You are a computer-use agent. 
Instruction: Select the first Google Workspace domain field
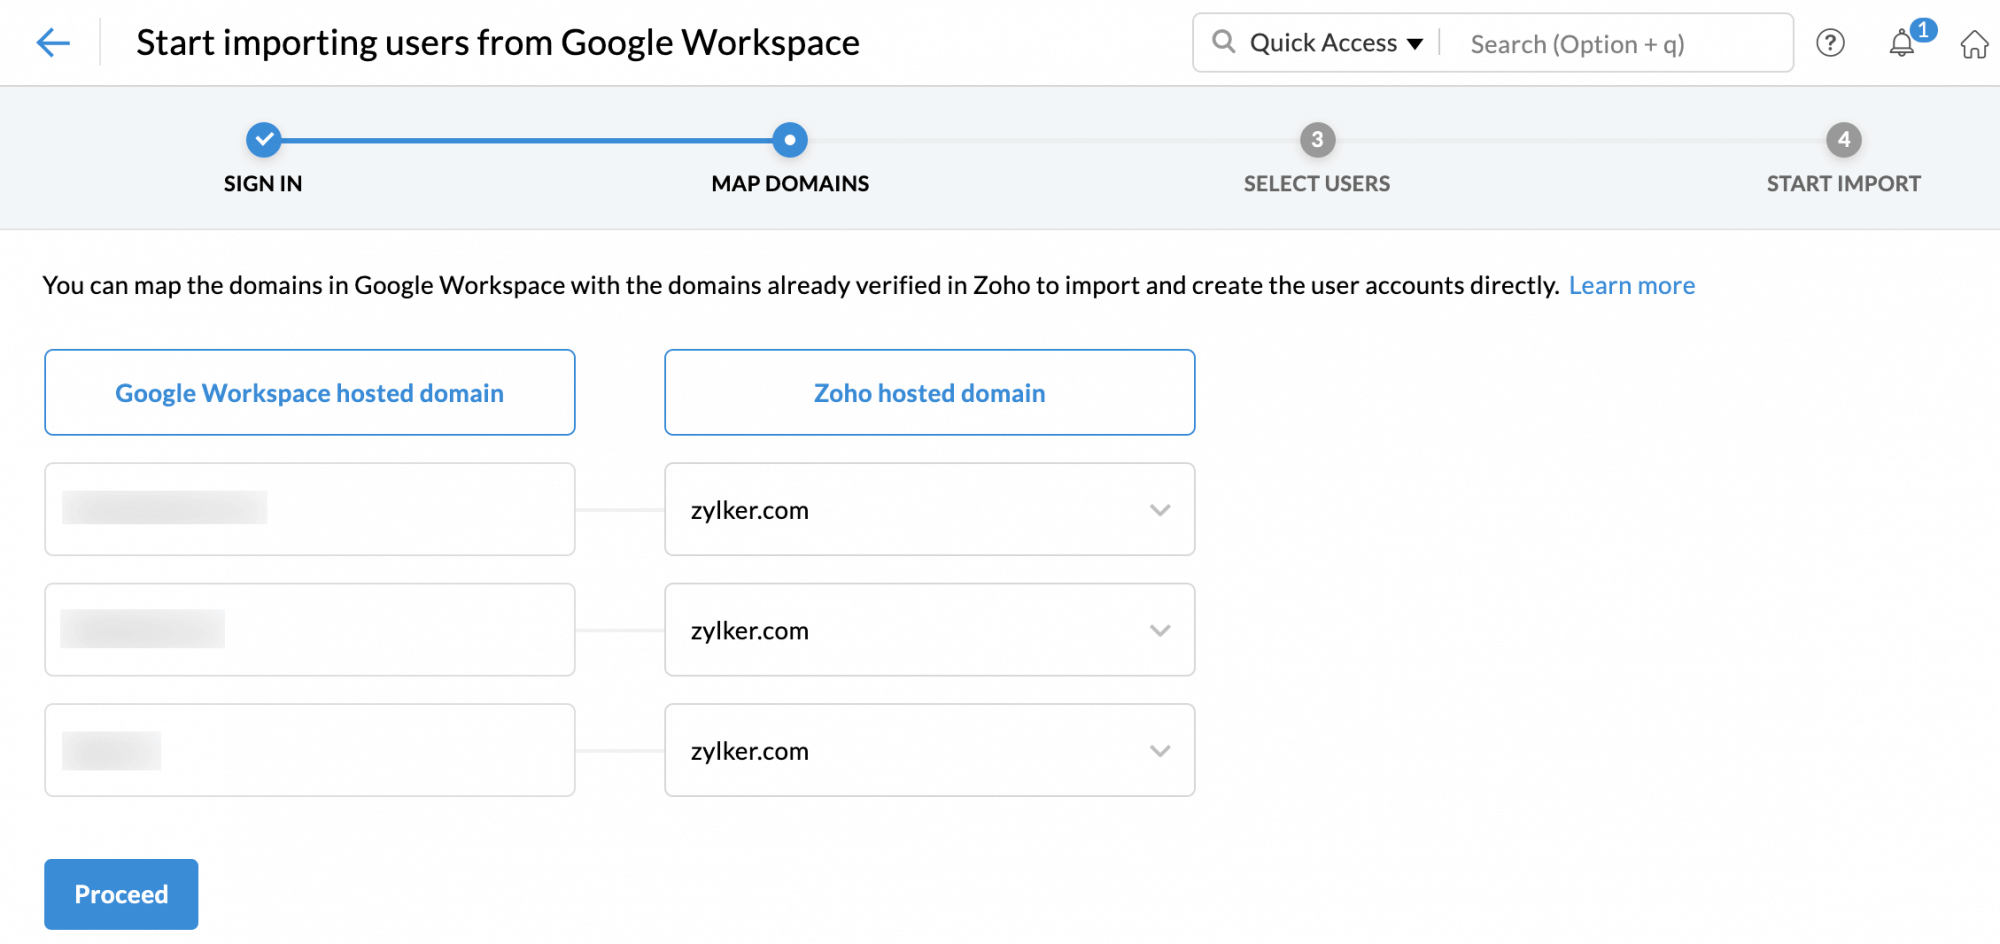point(310,509)
